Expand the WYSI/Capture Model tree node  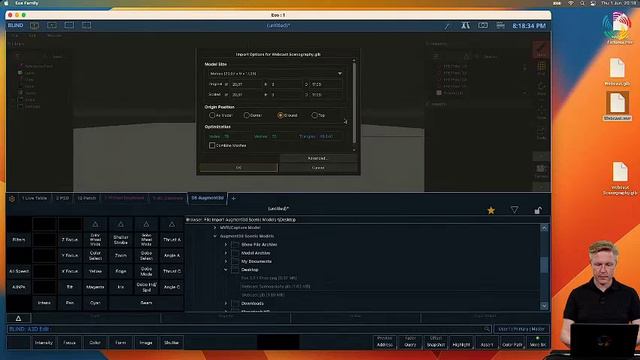pyautogui.click(x=215, y=228)
